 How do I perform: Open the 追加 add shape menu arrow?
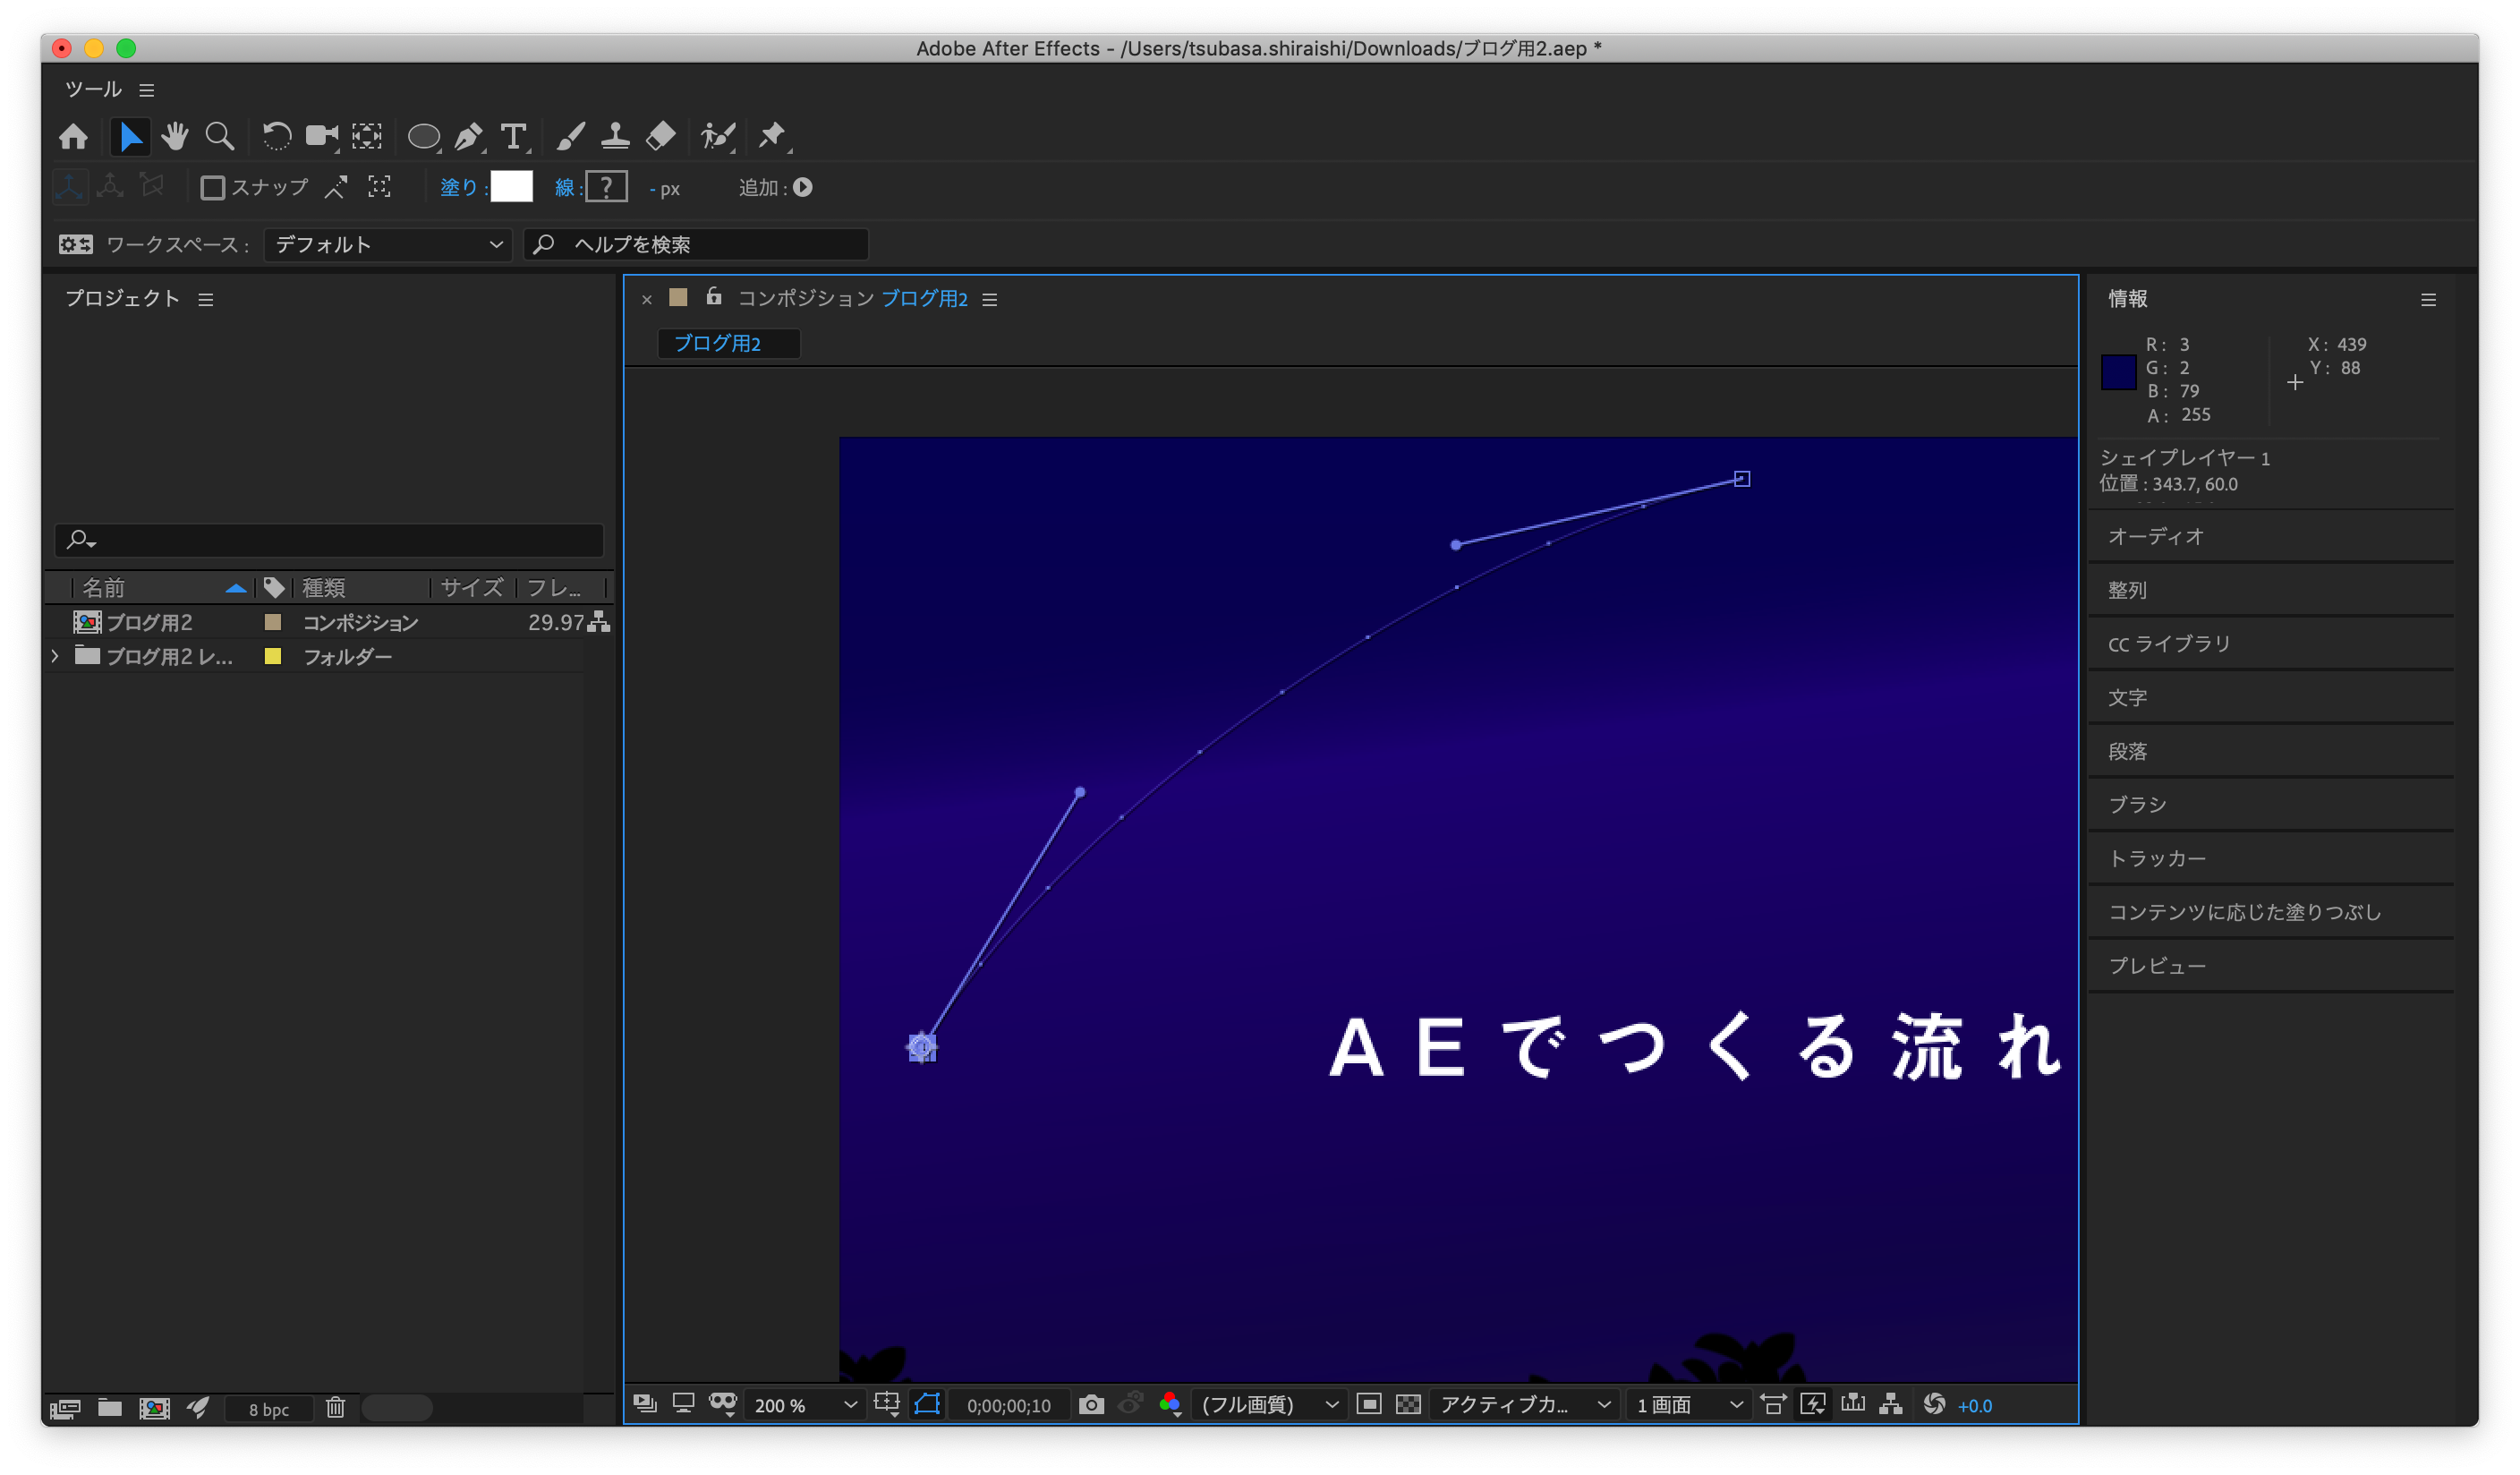tap(802, 187)
